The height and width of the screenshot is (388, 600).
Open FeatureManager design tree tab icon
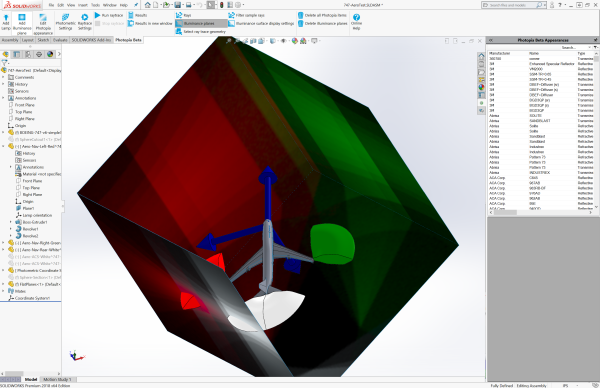coord(6,54)
